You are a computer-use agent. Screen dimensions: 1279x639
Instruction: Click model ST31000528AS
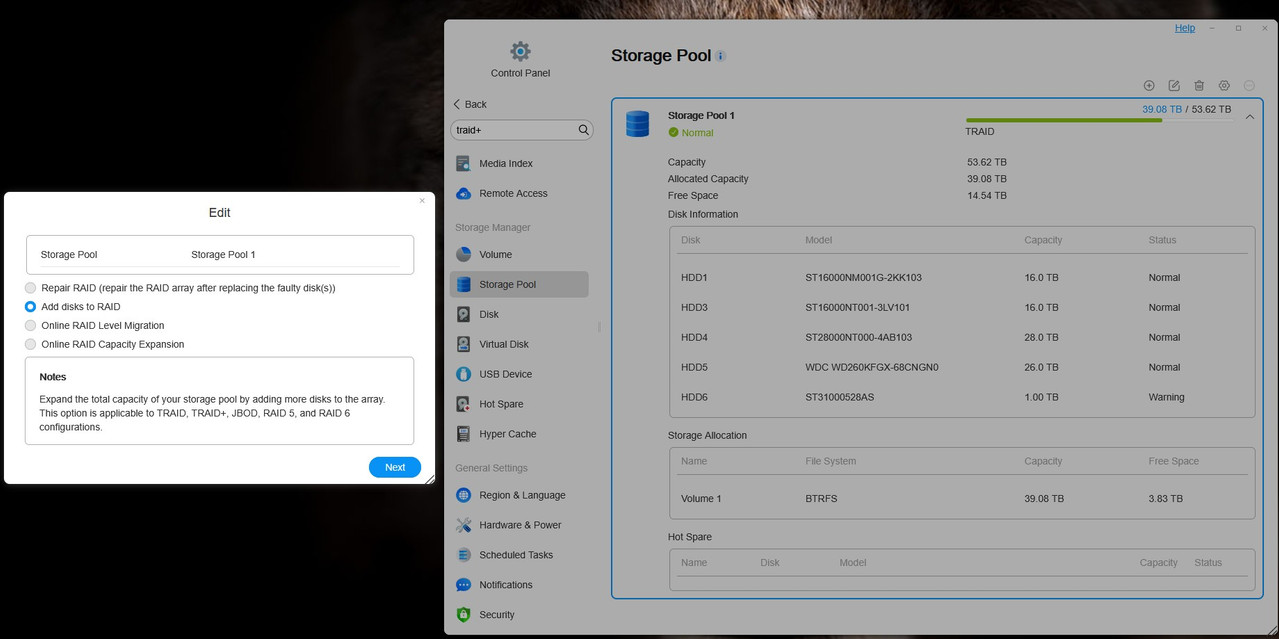tap(839, 397)
